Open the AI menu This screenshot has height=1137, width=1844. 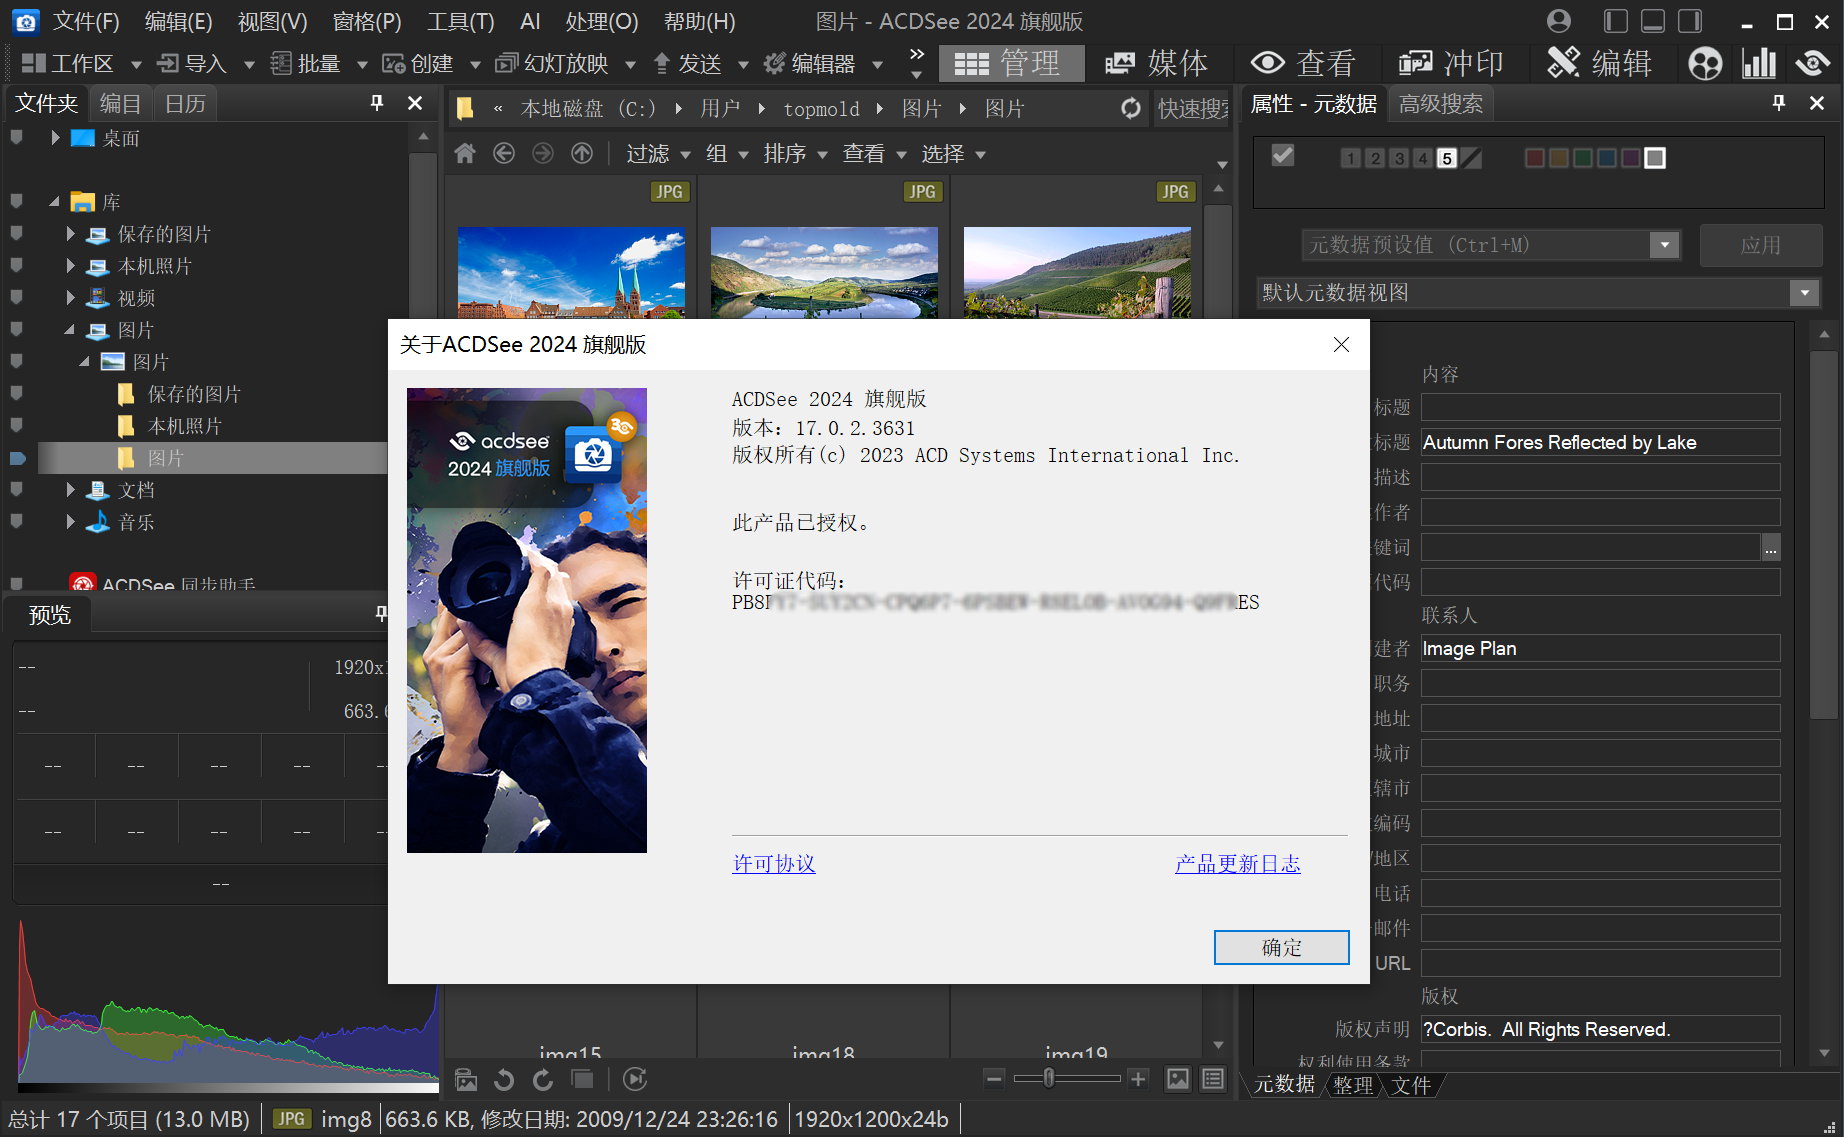[531, 21]
